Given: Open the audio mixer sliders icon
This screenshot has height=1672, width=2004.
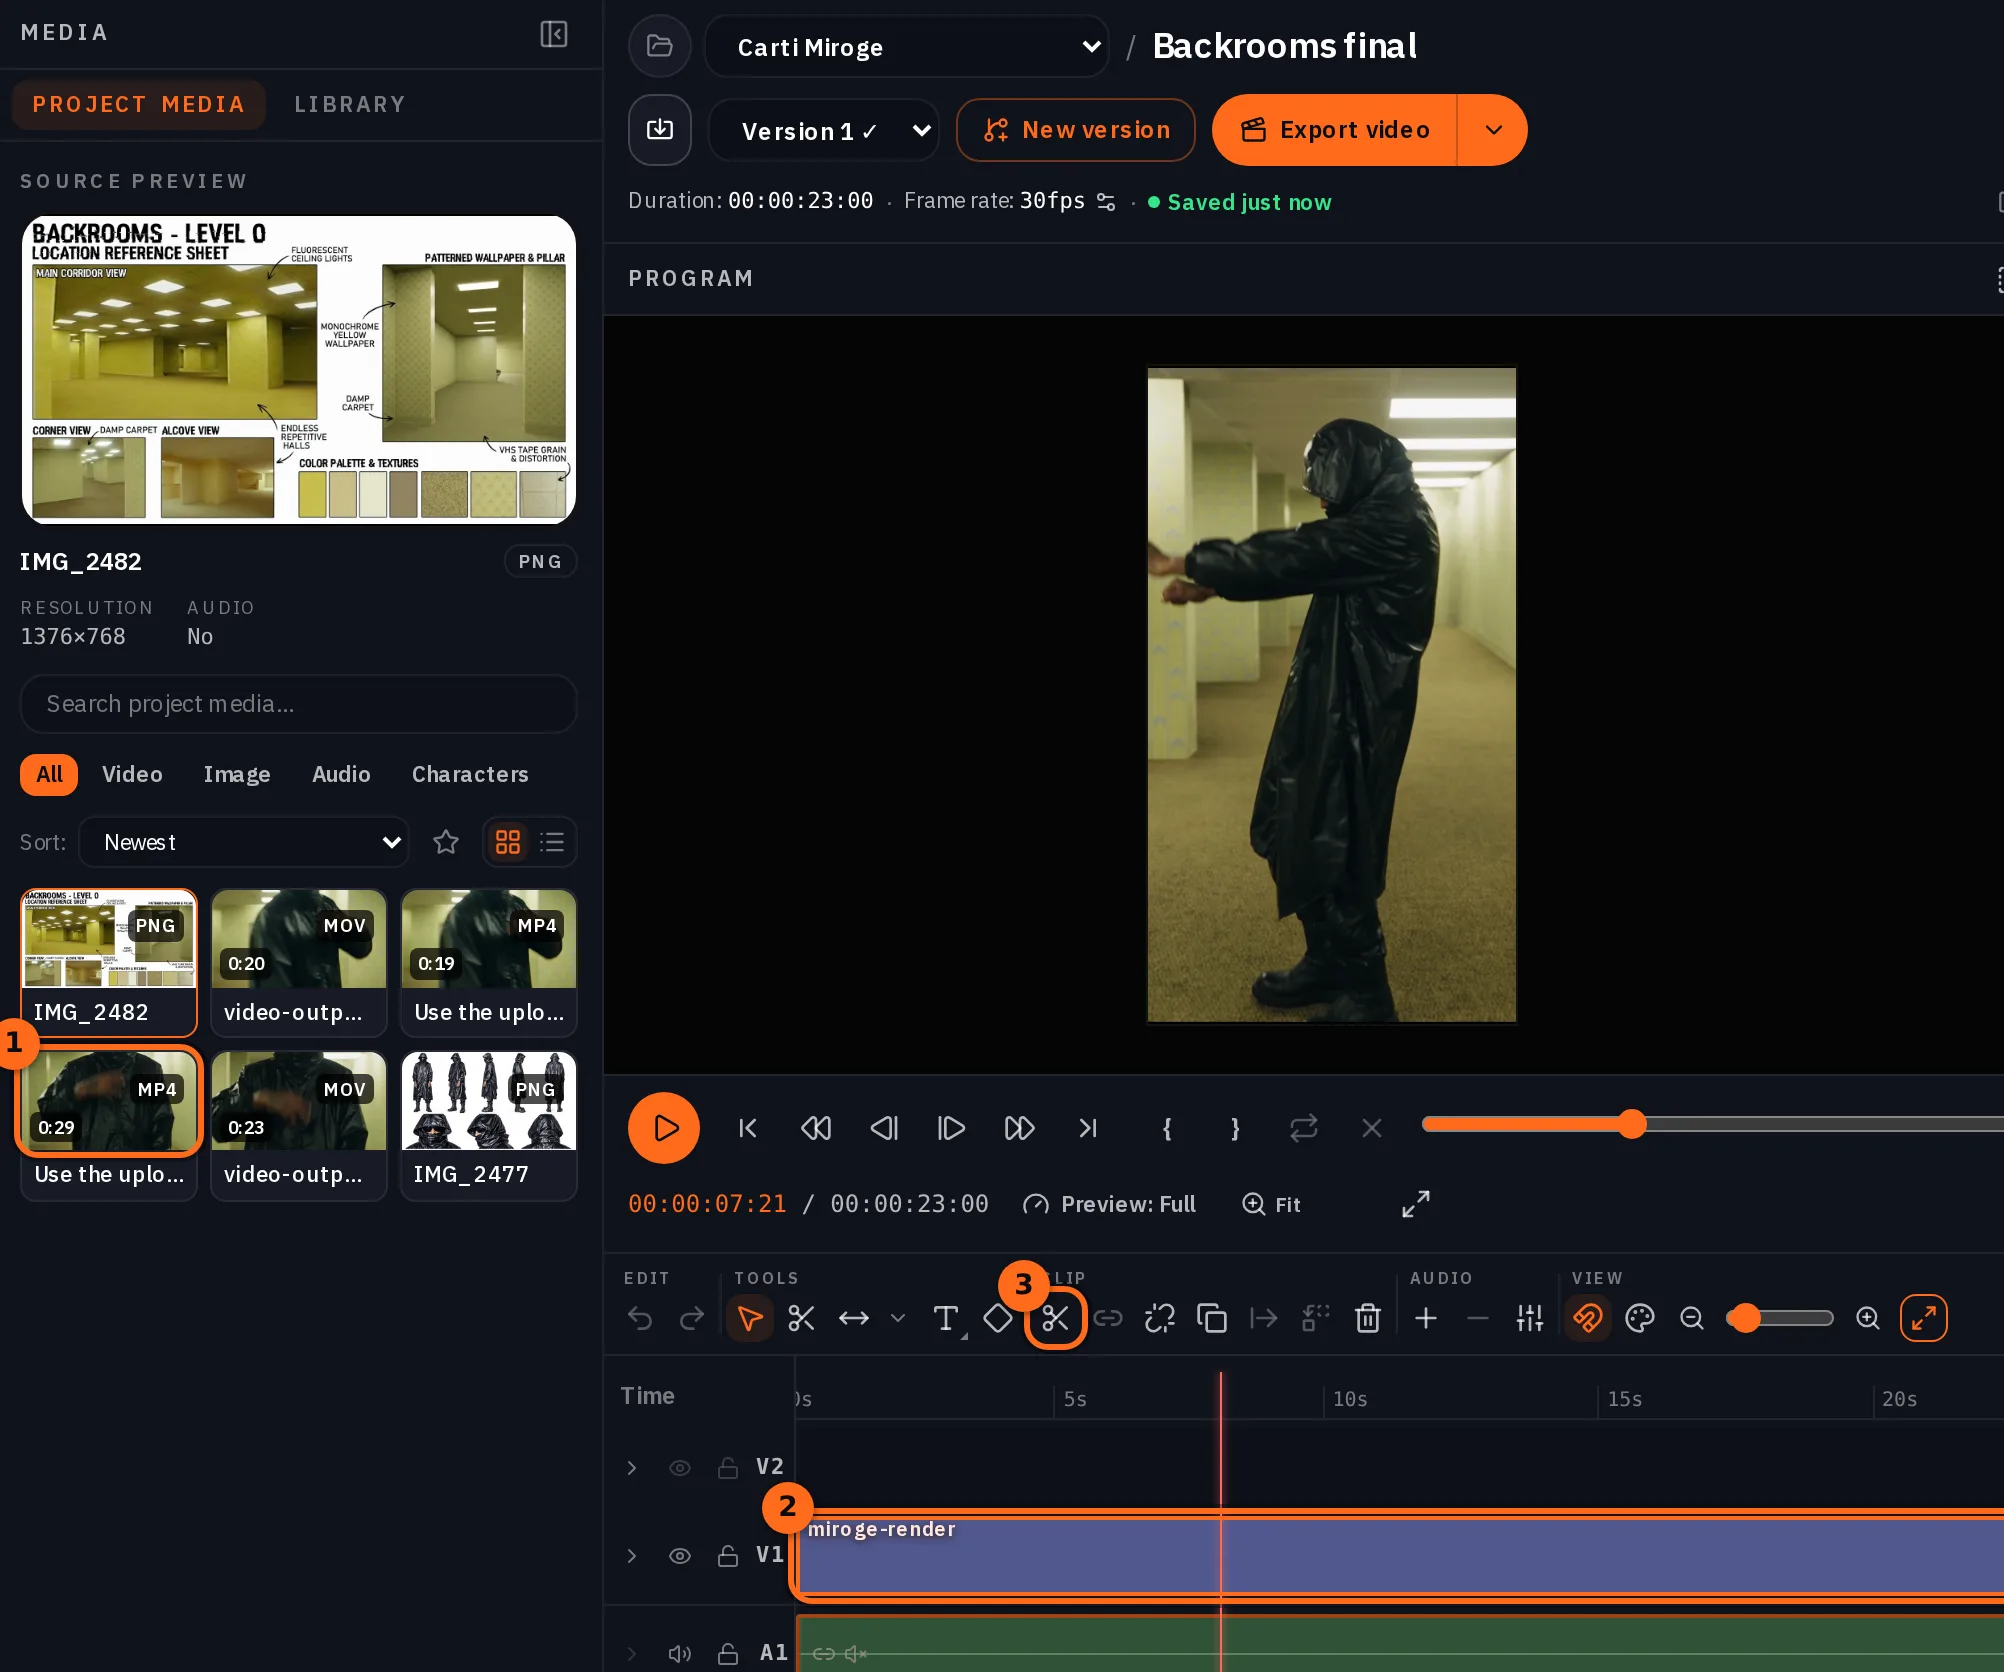Looking at the screenshot, I should [1530, 1318].
